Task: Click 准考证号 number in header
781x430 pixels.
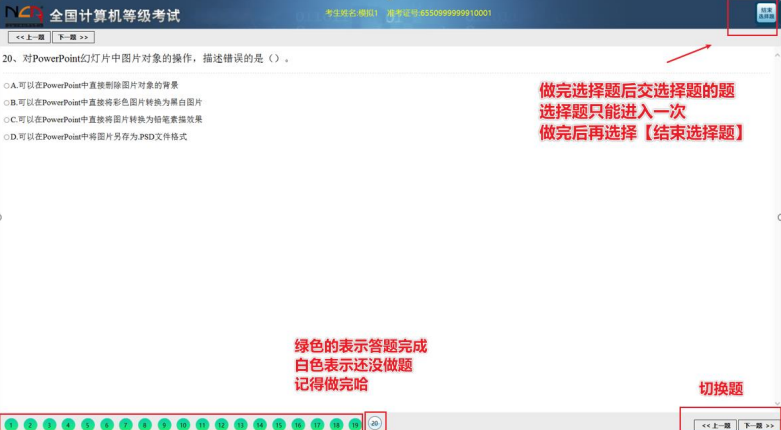Action: [x=439, y=13]
